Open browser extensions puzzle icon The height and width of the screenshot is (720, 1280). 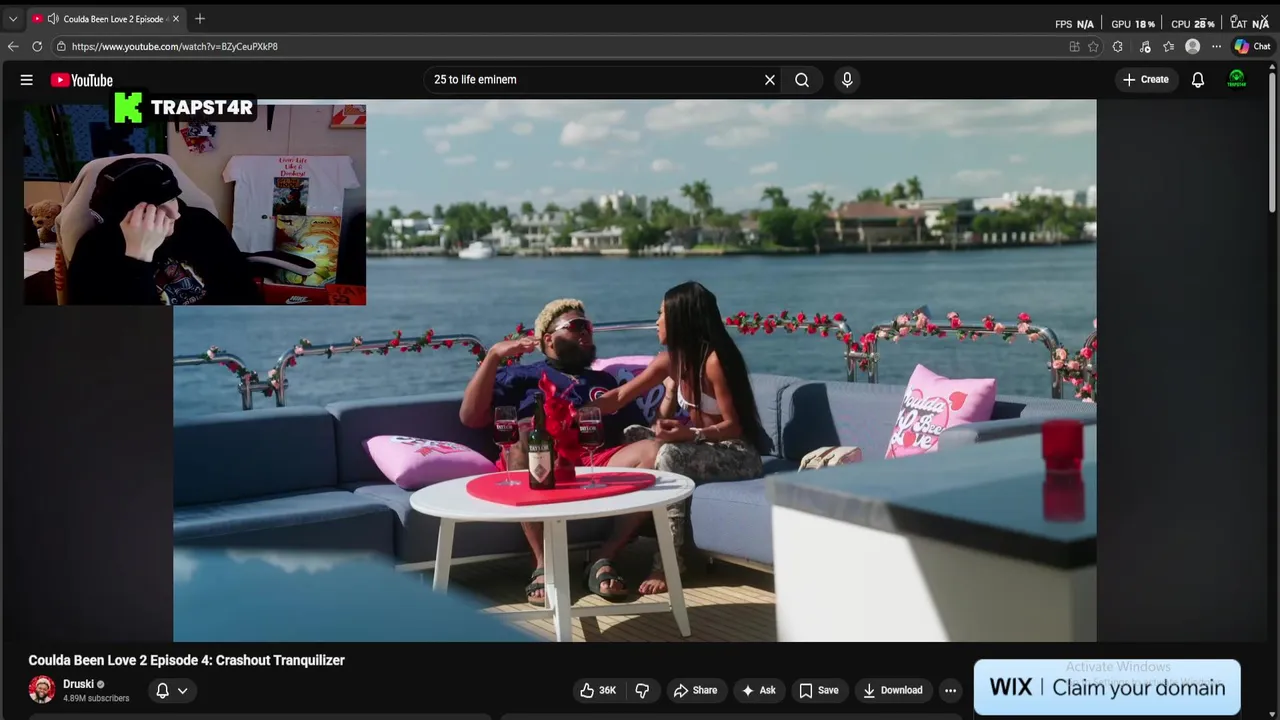[x=1118, y=46]
